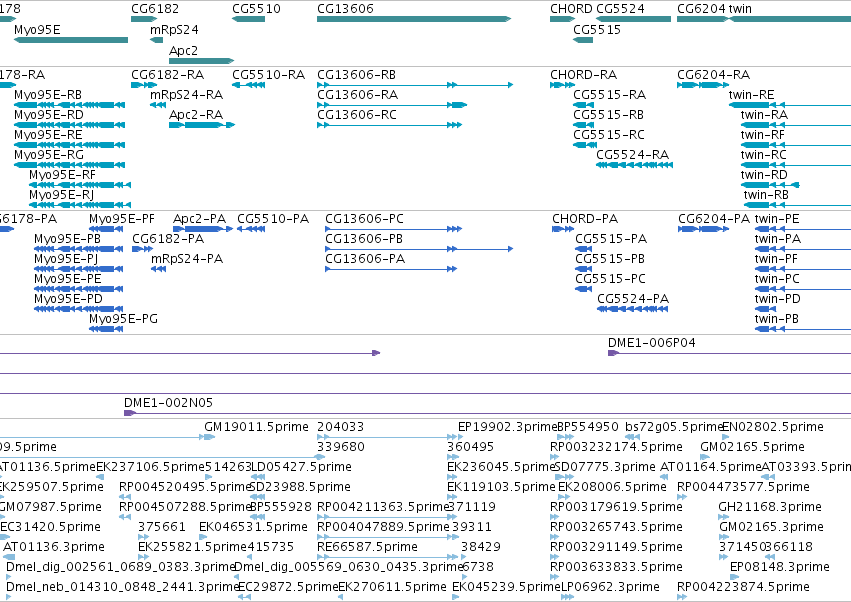Select the GM19011.5prime EST label
This screenshot has width=851, height=602.
click(x=256, y=427)
